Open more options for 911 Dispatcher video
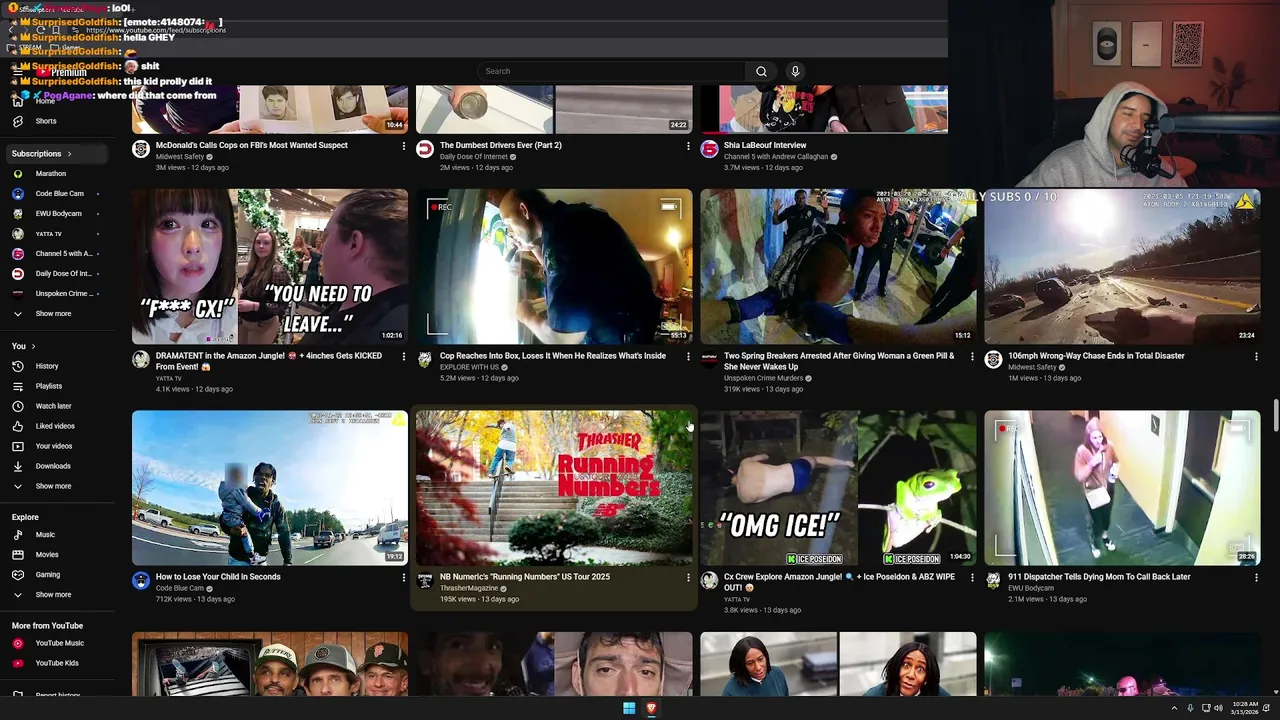Image resolution: width=1280 pixels, height=720 pixels. 1256,578
